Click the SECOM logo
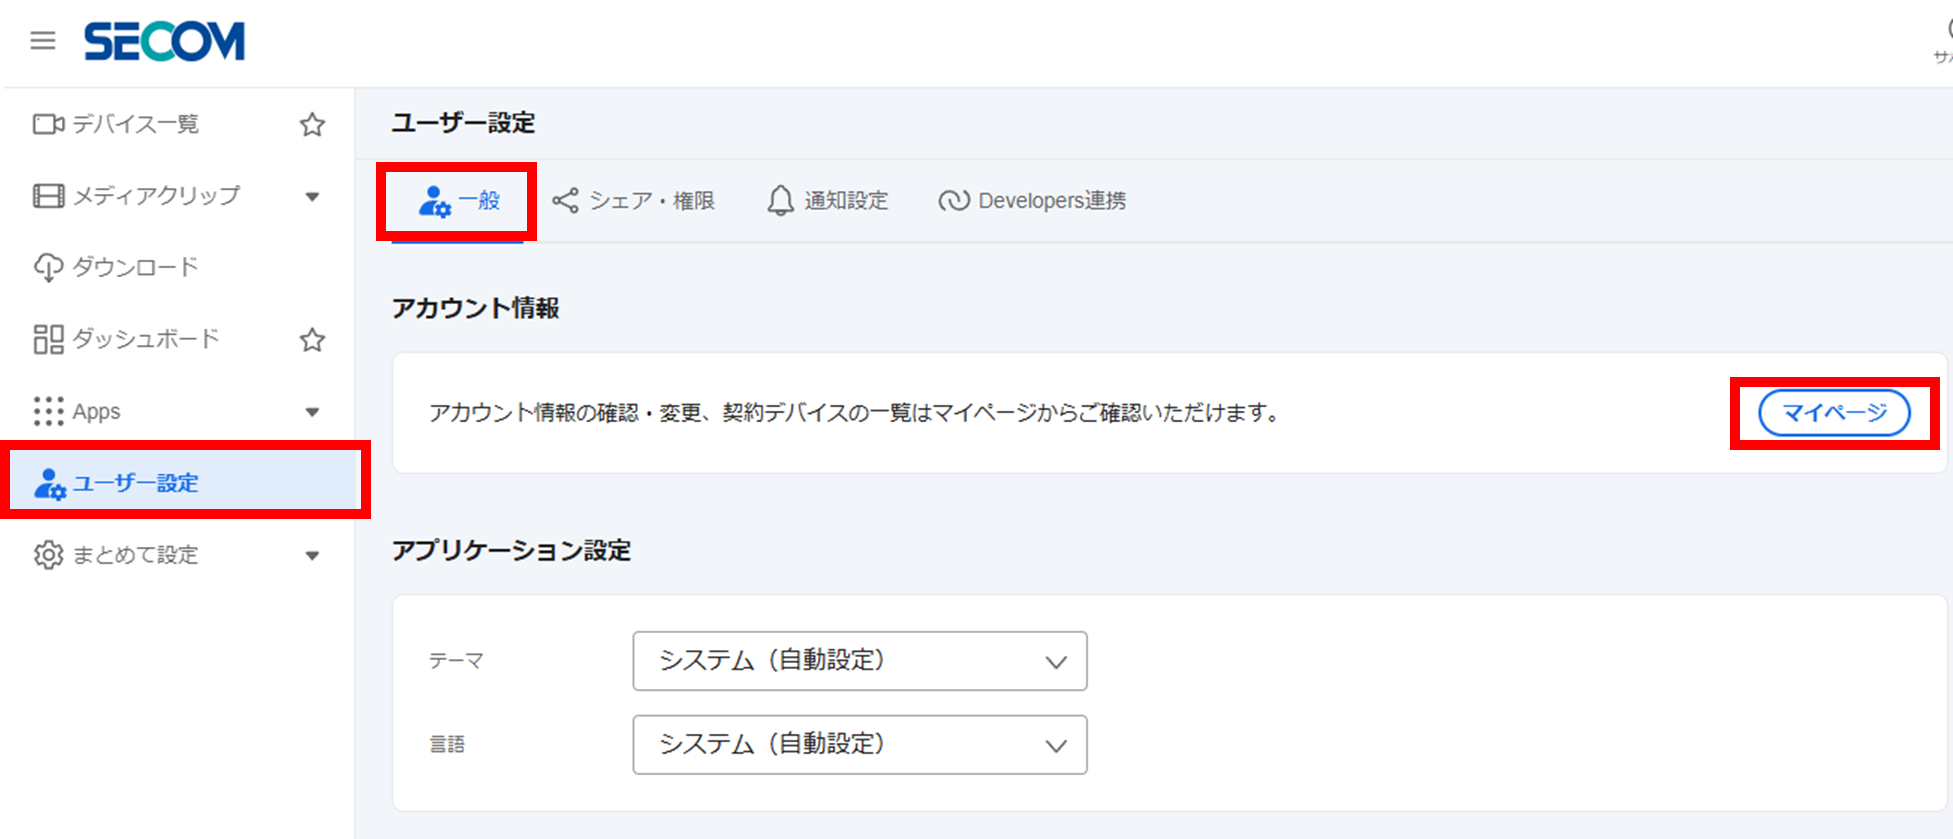Image resolution: width=1953 pixels, height=839 pixels. 165,41
